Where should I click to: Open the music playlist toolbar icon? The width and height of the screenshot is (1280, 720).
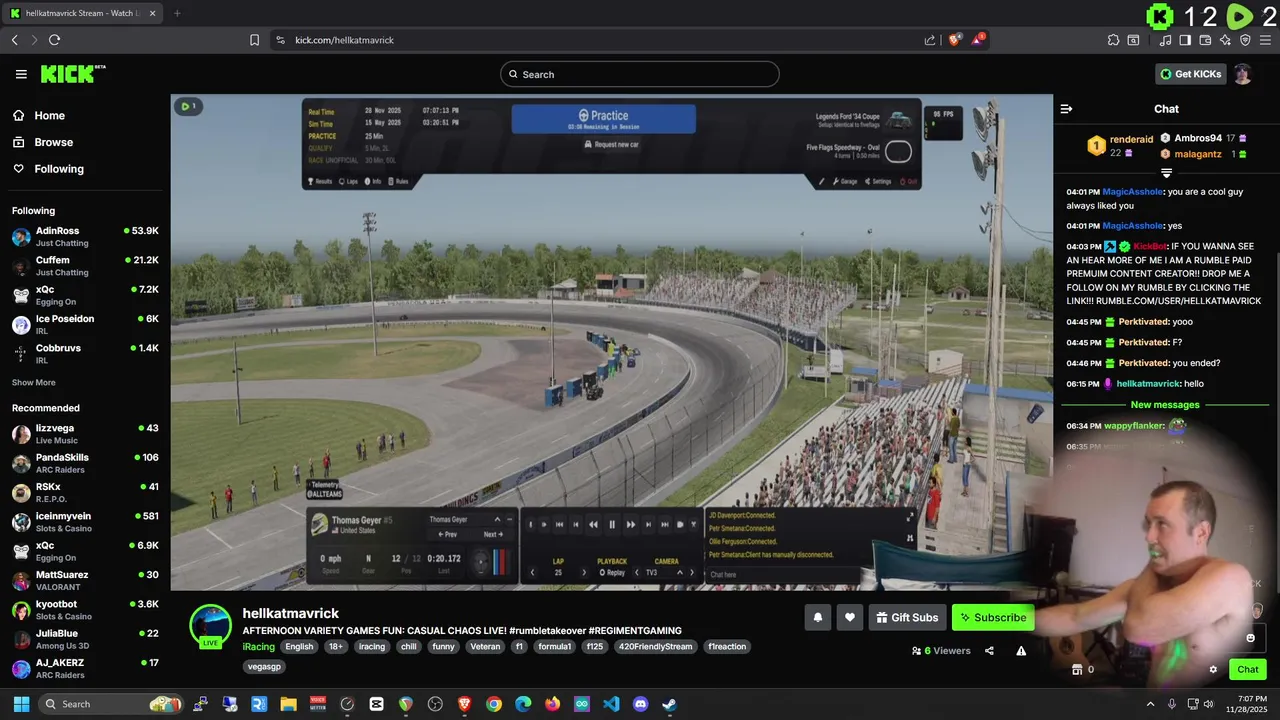(1165, 40)
